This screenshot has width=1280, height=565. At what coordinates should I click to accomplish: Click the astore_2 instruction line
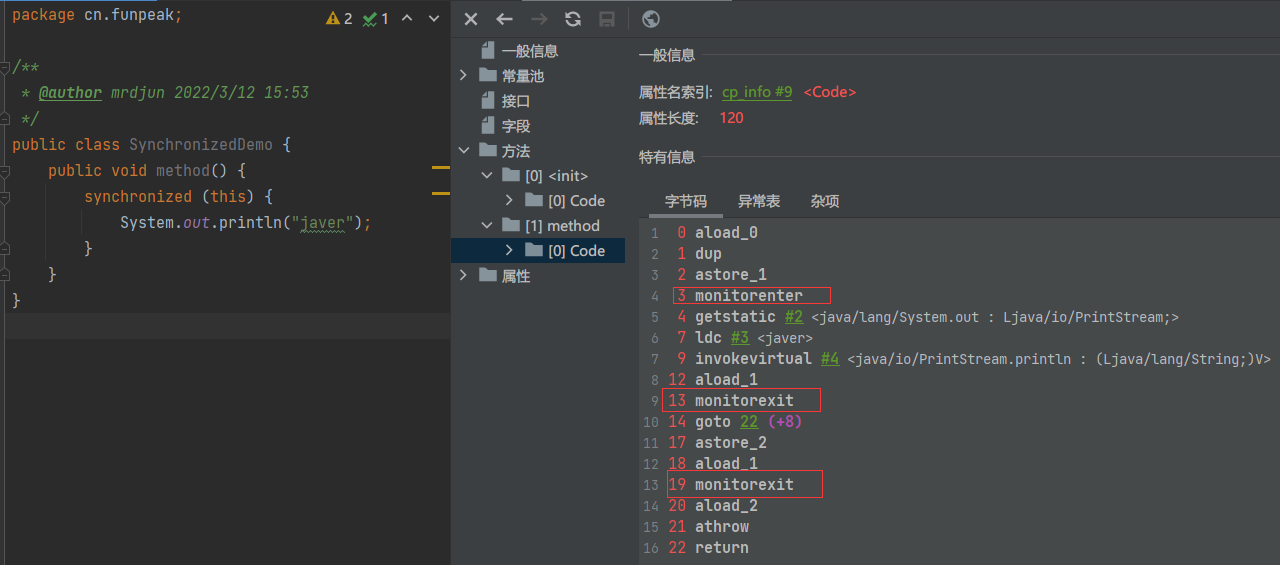(731, 443)
